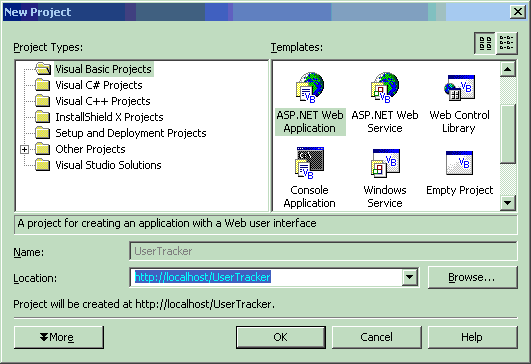Select the ASP.NET Web Application template icon
The width and height of the screenshot is (531, 364).
point(310,87)
